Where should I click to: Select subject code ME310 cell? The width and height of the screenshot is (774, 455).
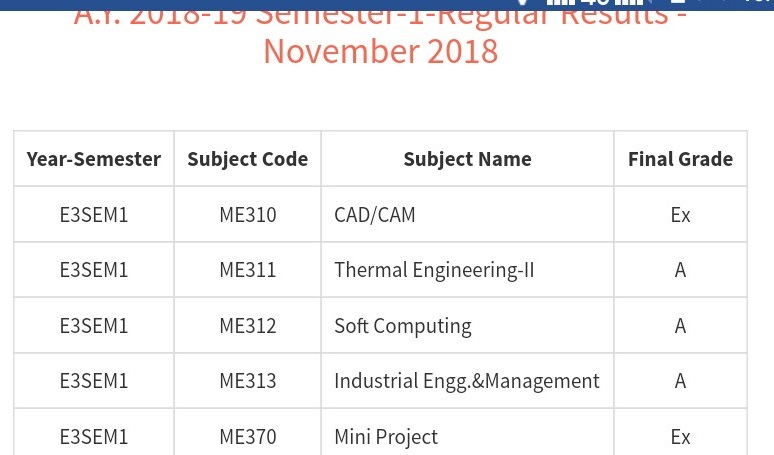click(x=248, y=215)
